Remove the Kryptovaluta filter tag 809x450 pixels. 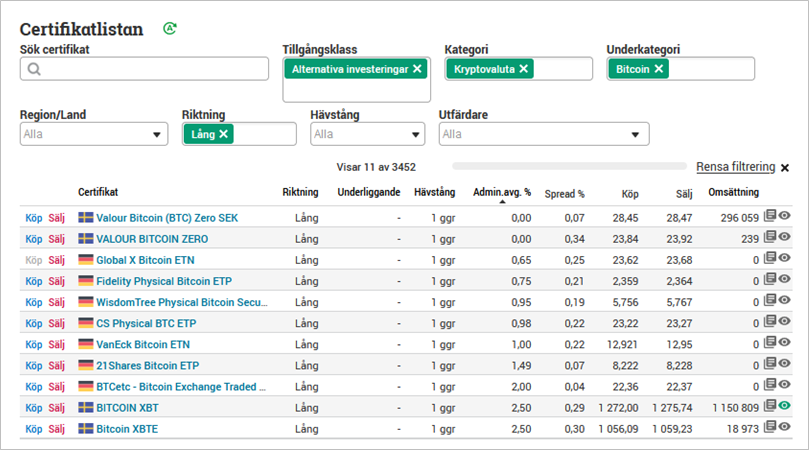pos(524,69)
